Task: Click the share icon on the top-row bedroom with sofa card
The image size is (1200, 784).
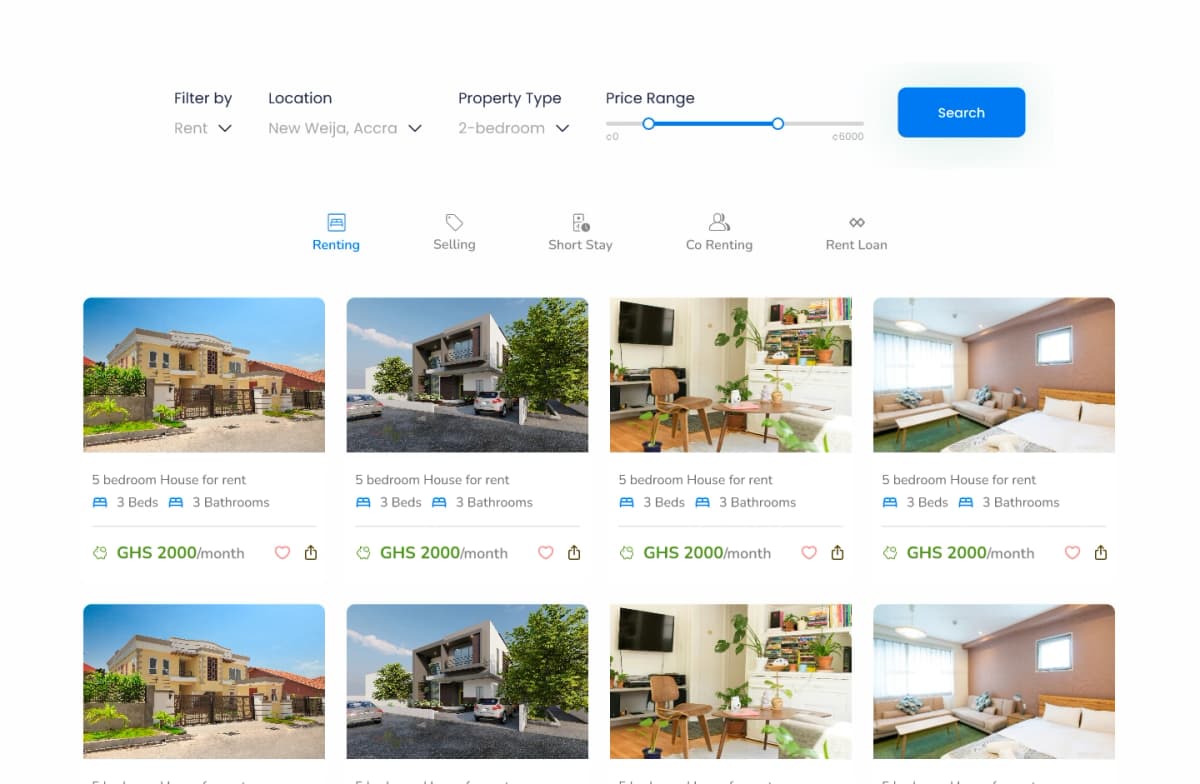Action: [1101, 552]
